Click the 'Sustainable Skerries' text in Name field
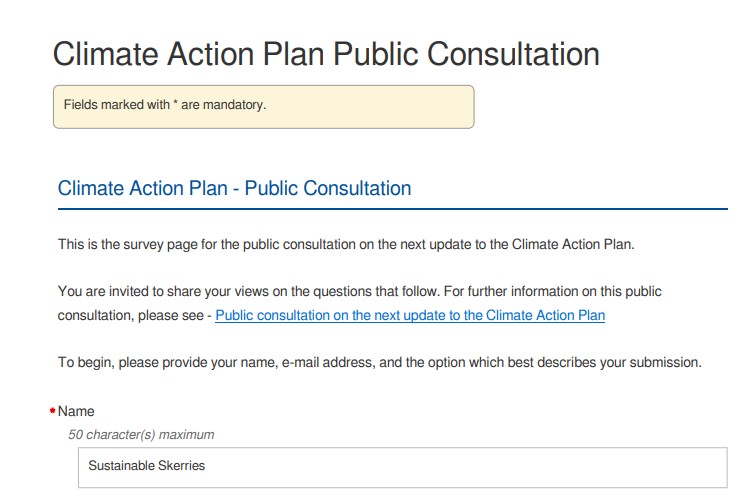The width and height of the screenshot is (753, 501). coord(146,465)
